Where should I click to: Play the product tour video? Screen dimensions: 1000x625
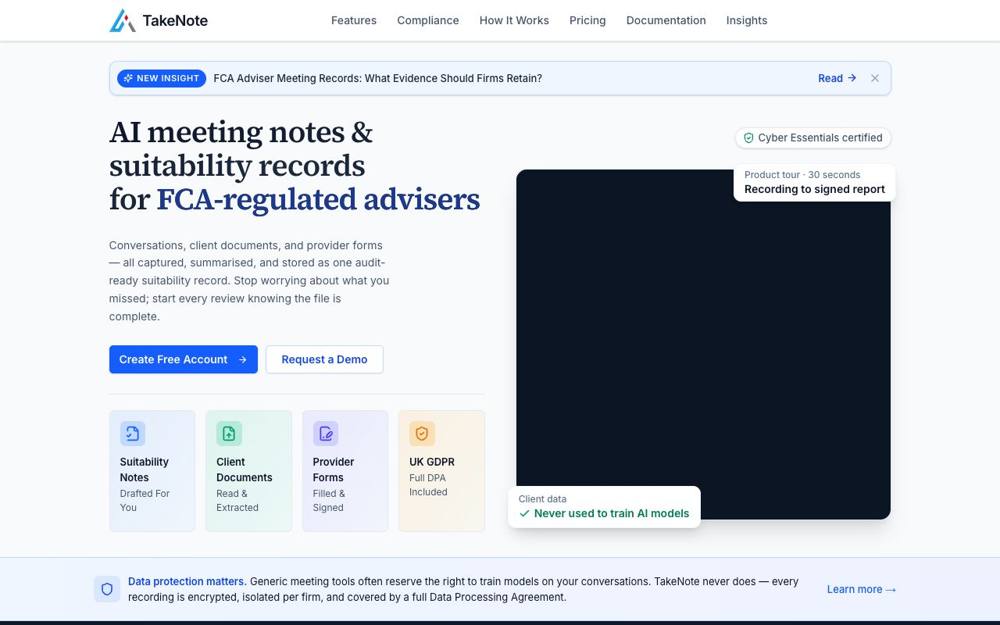[x=703, y=344]
